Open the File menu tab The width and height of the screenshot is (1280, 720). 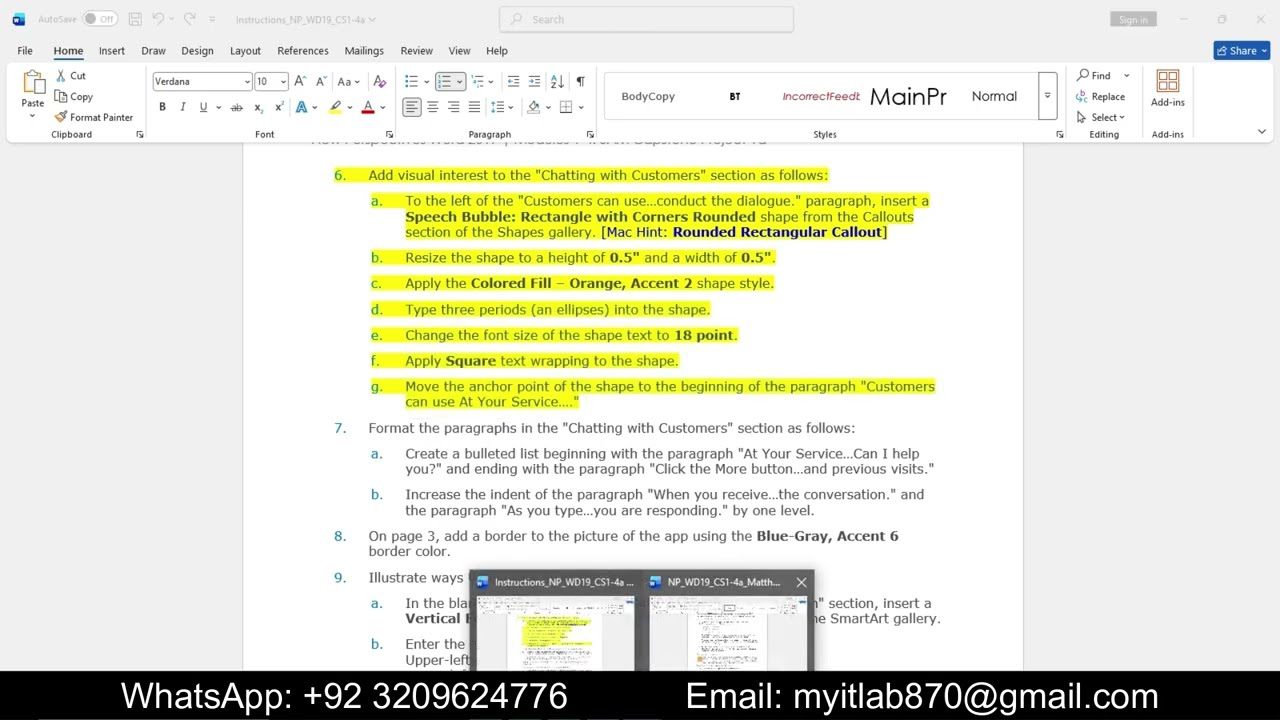click(x=25, y=50)
